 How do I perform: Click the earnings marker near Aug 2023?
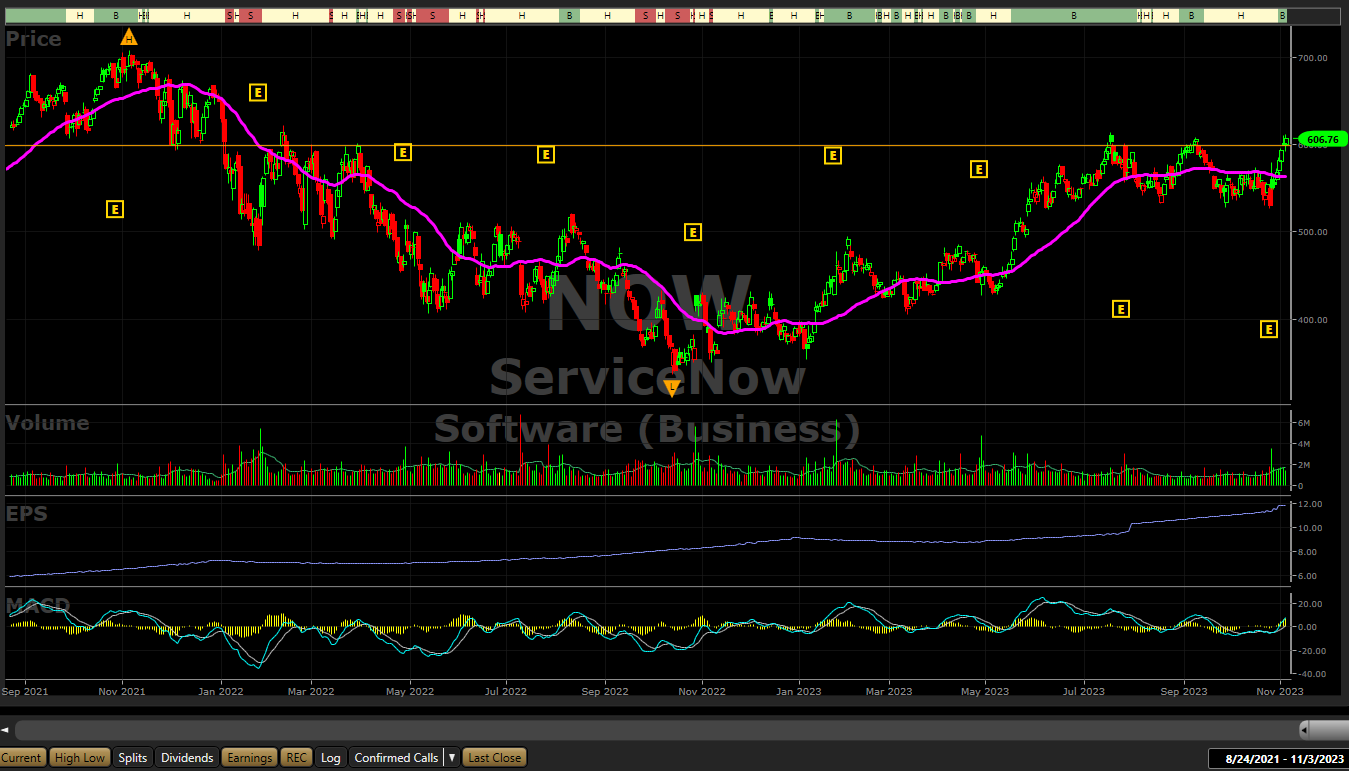click(1120, 309)
